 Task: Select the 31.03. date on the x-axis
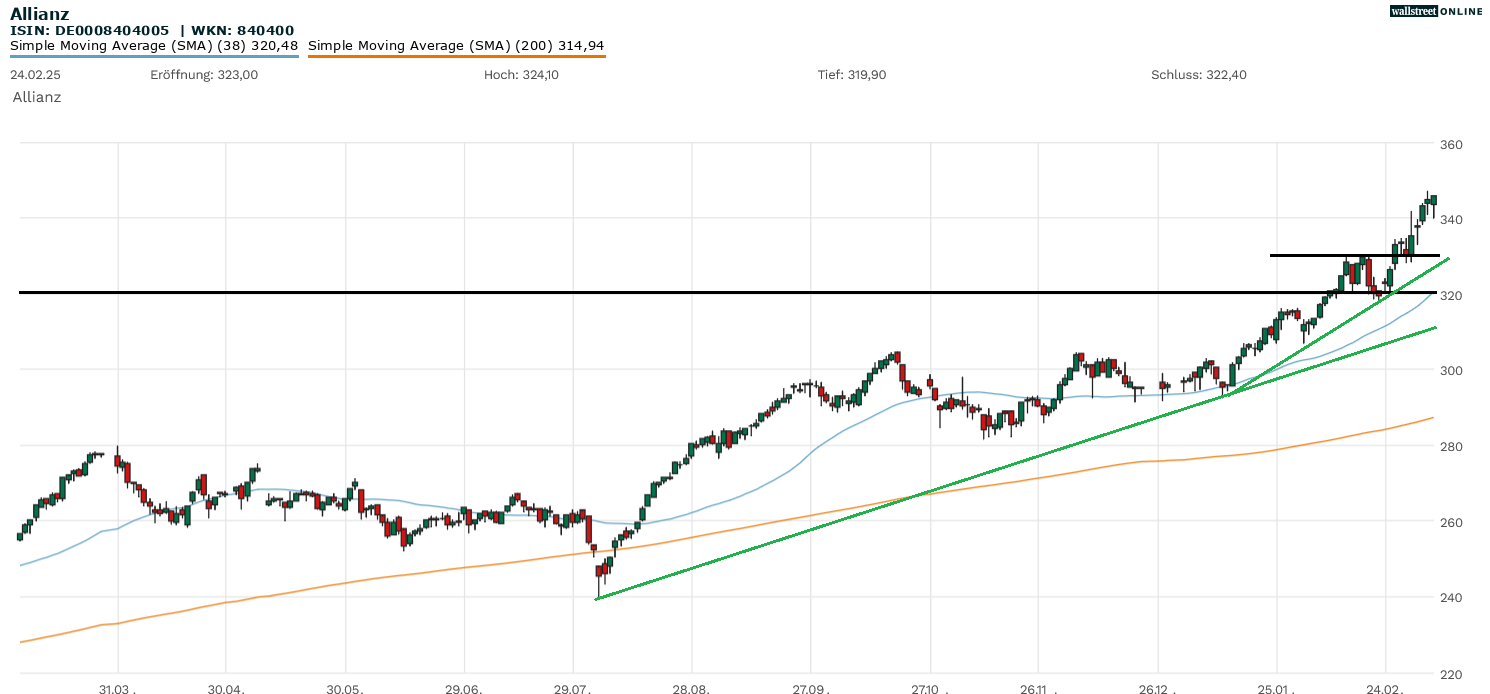pos(118,689)
